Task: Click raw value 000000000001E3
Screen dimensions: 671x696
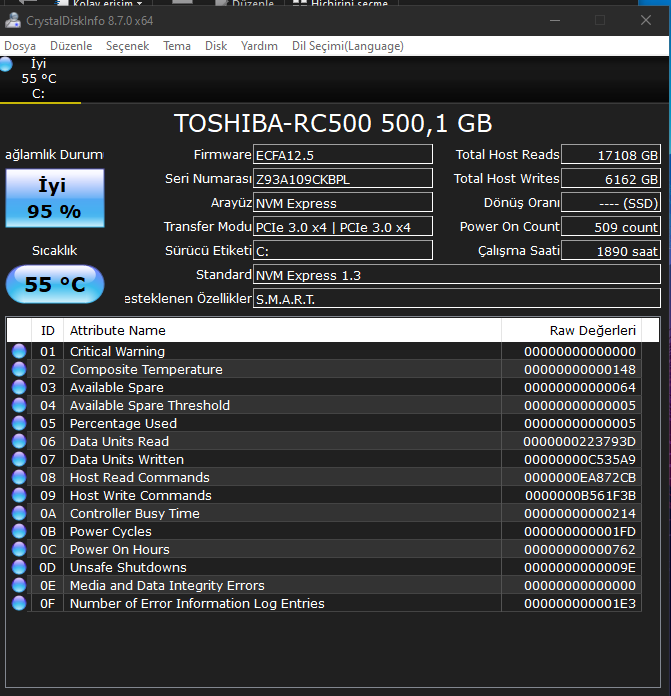Action: tap(580, 604)
